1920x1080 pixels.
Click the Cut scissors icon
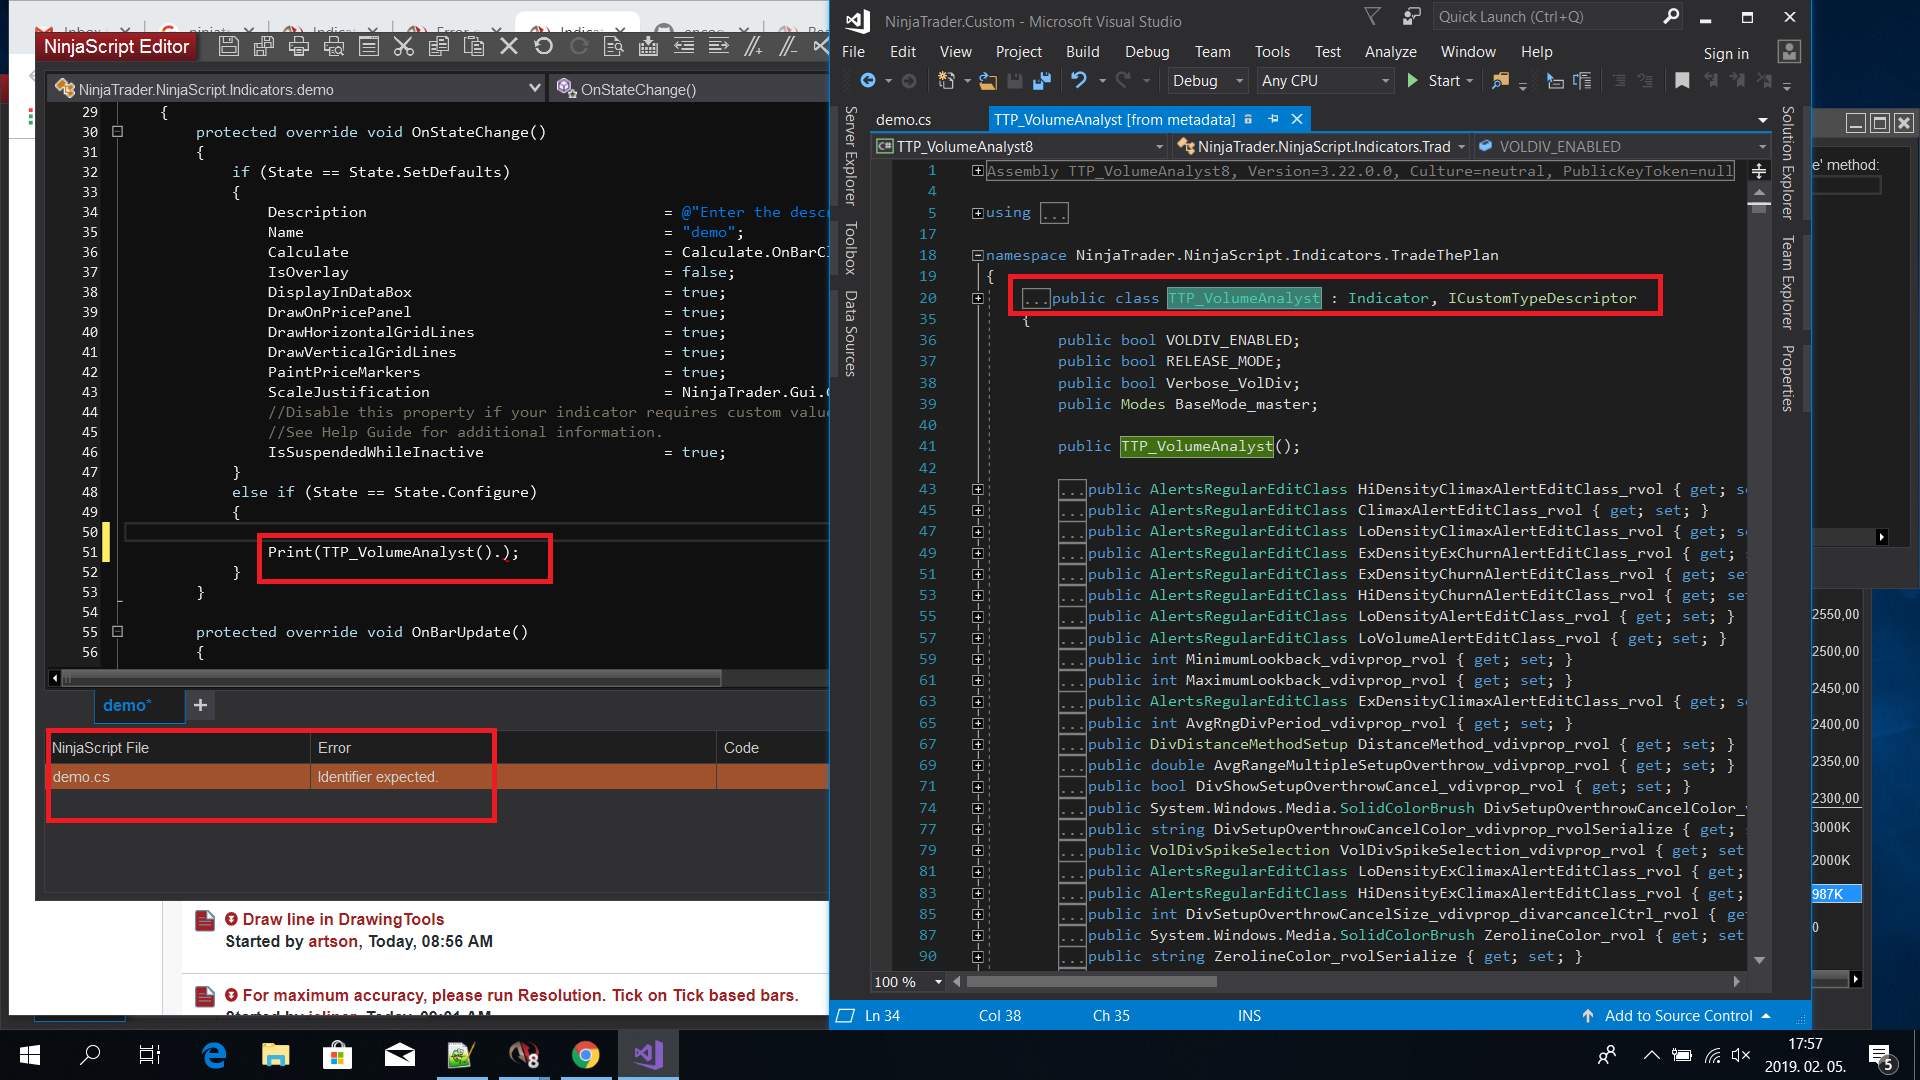(x=403, y=46)
